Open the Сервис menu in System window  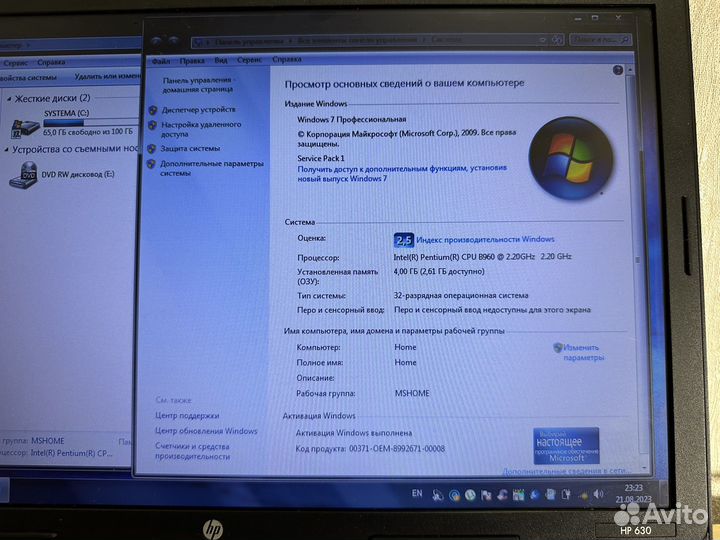pos(249,60)
